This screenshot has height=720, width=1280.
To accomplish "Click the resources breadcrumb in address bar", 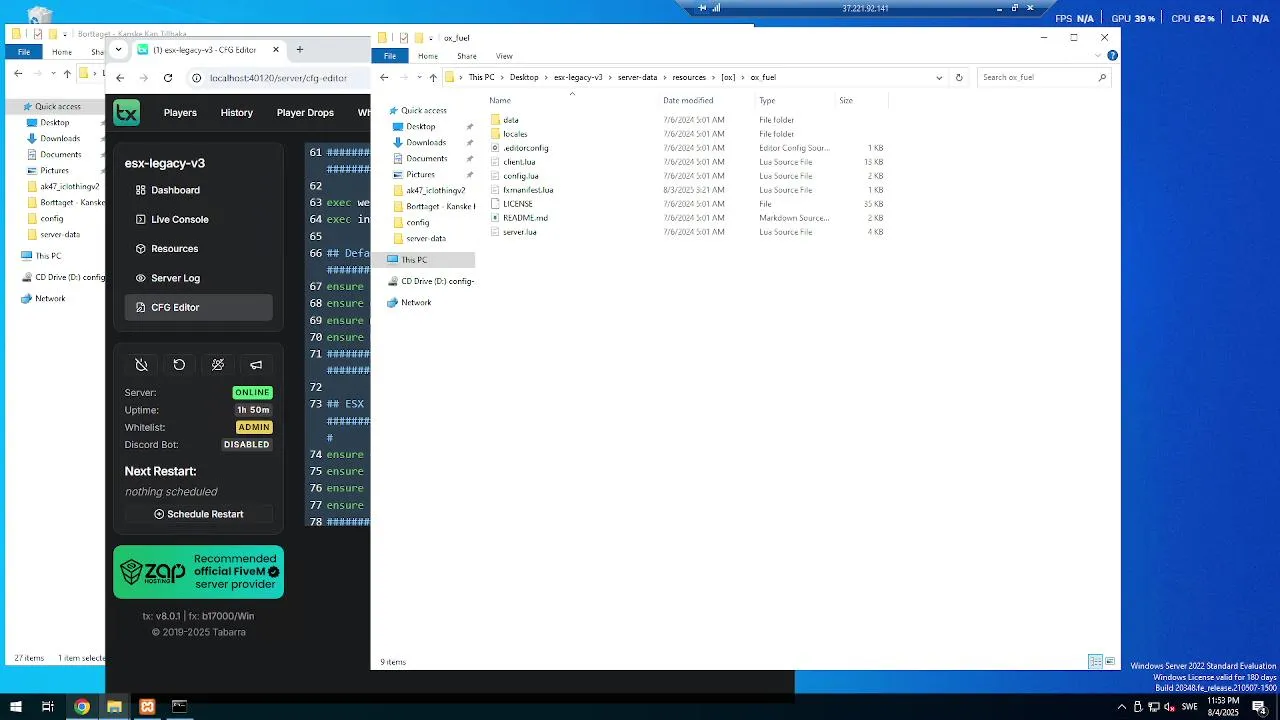I will (x=689, y=77).
